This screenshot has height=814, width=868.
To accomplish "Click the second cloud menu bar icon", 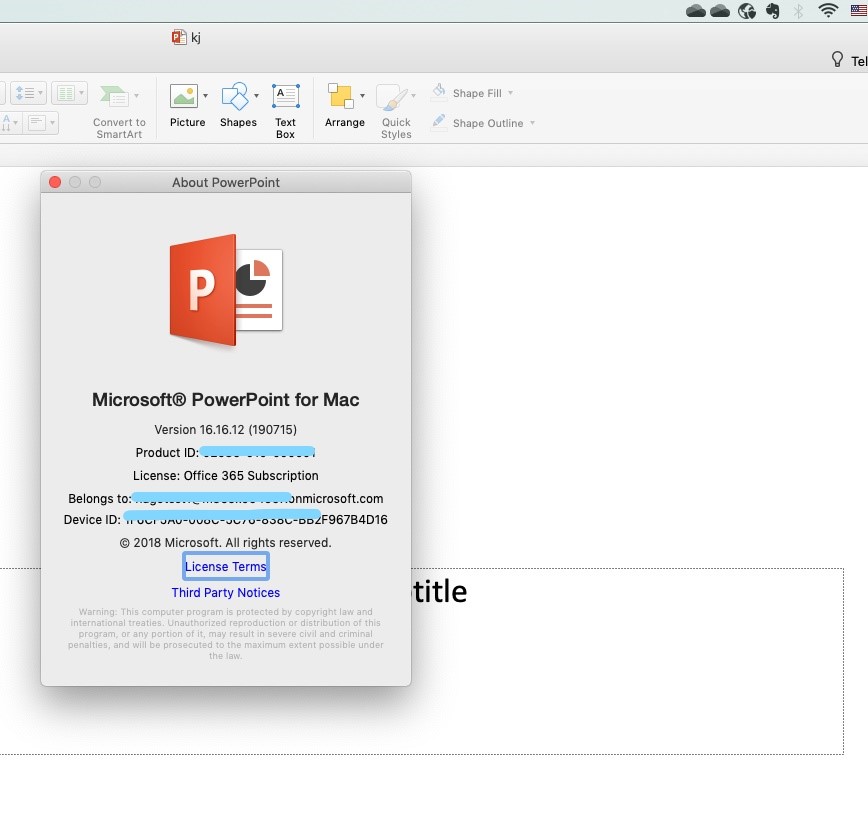I will 720,11.
